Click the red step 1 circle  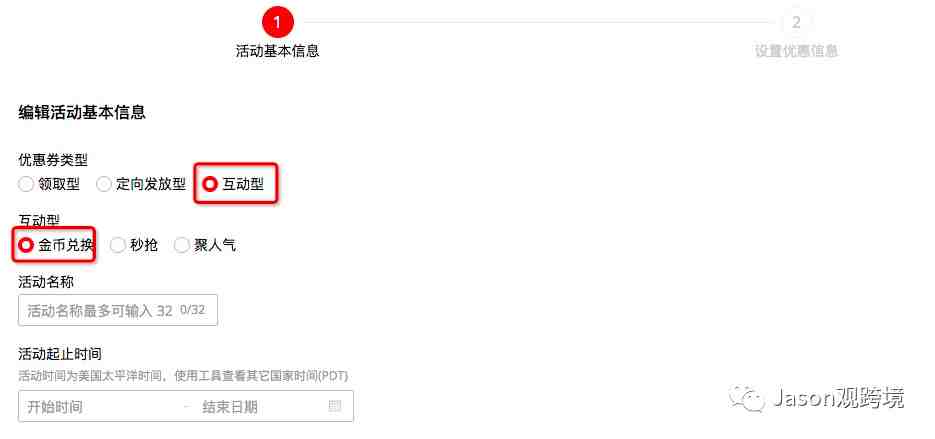coord(277,22)
